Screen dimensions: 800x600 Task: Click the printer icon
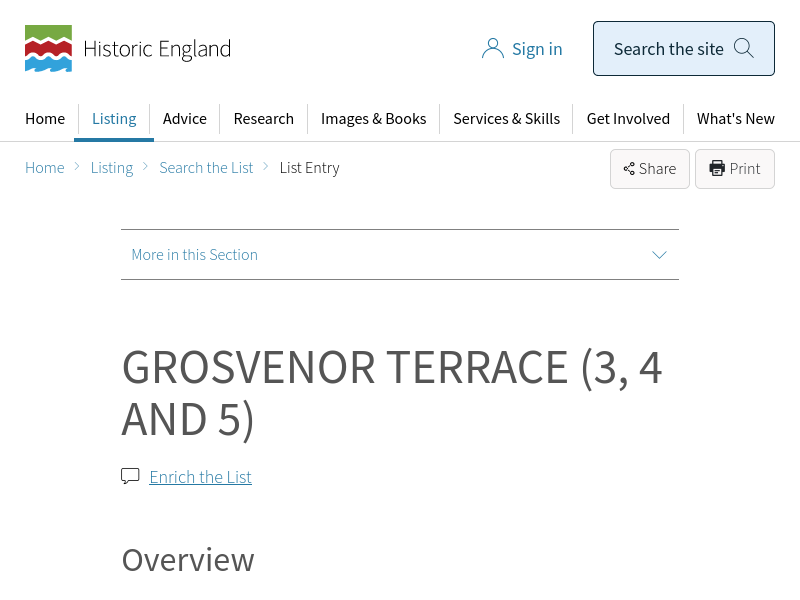pyautogui.click(x=717, y=169)
